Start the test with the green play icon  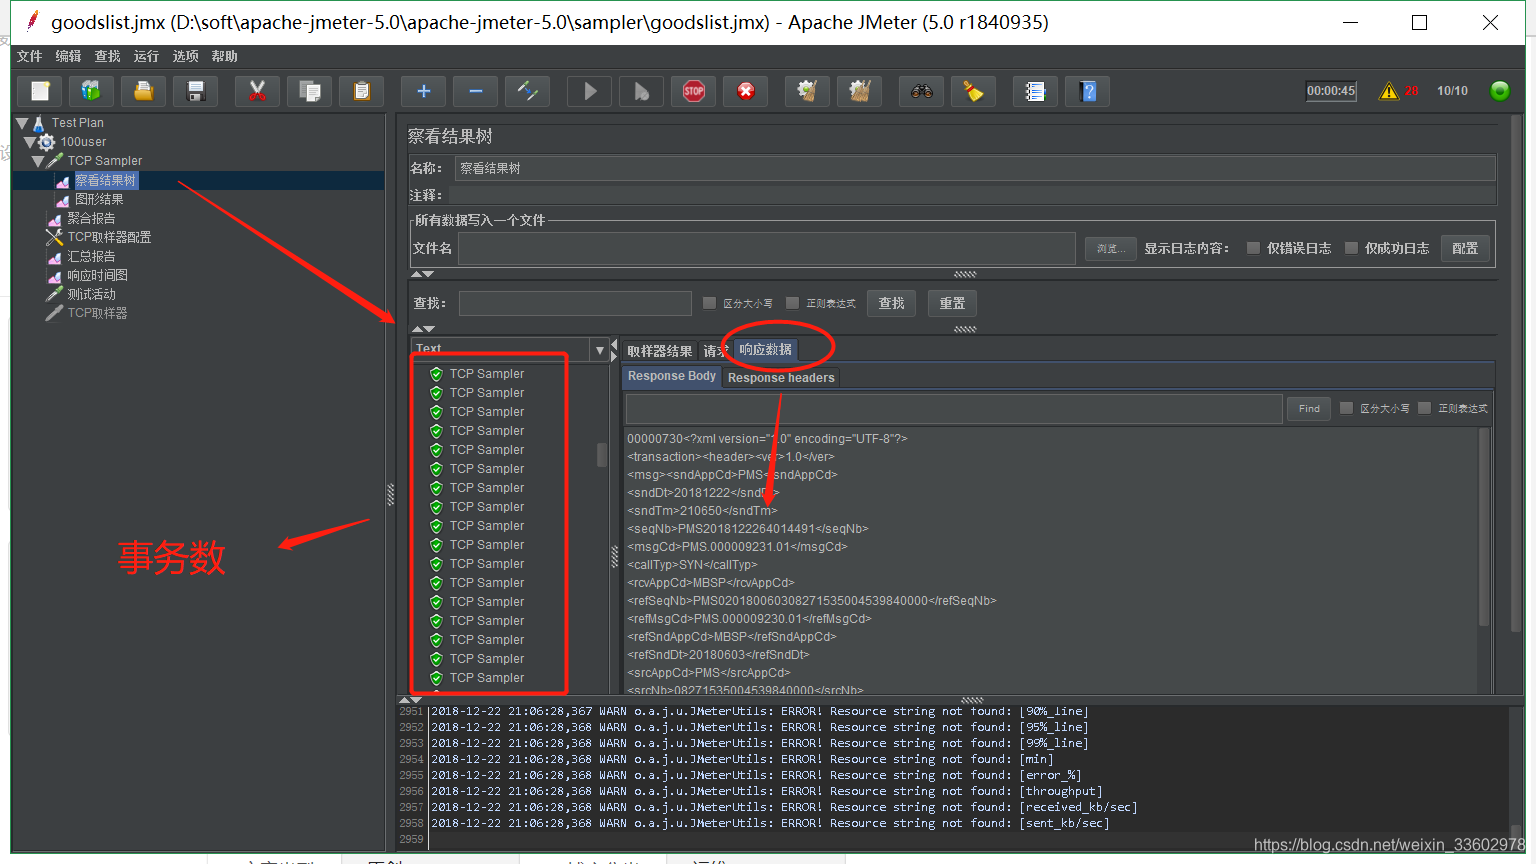tap(589, 91)
